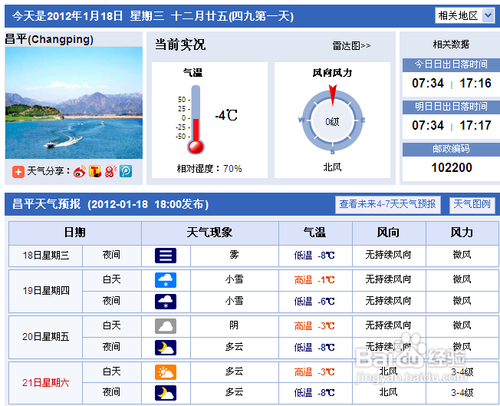Click the 明日日出日落时间 heading

(x=451, y=107)
